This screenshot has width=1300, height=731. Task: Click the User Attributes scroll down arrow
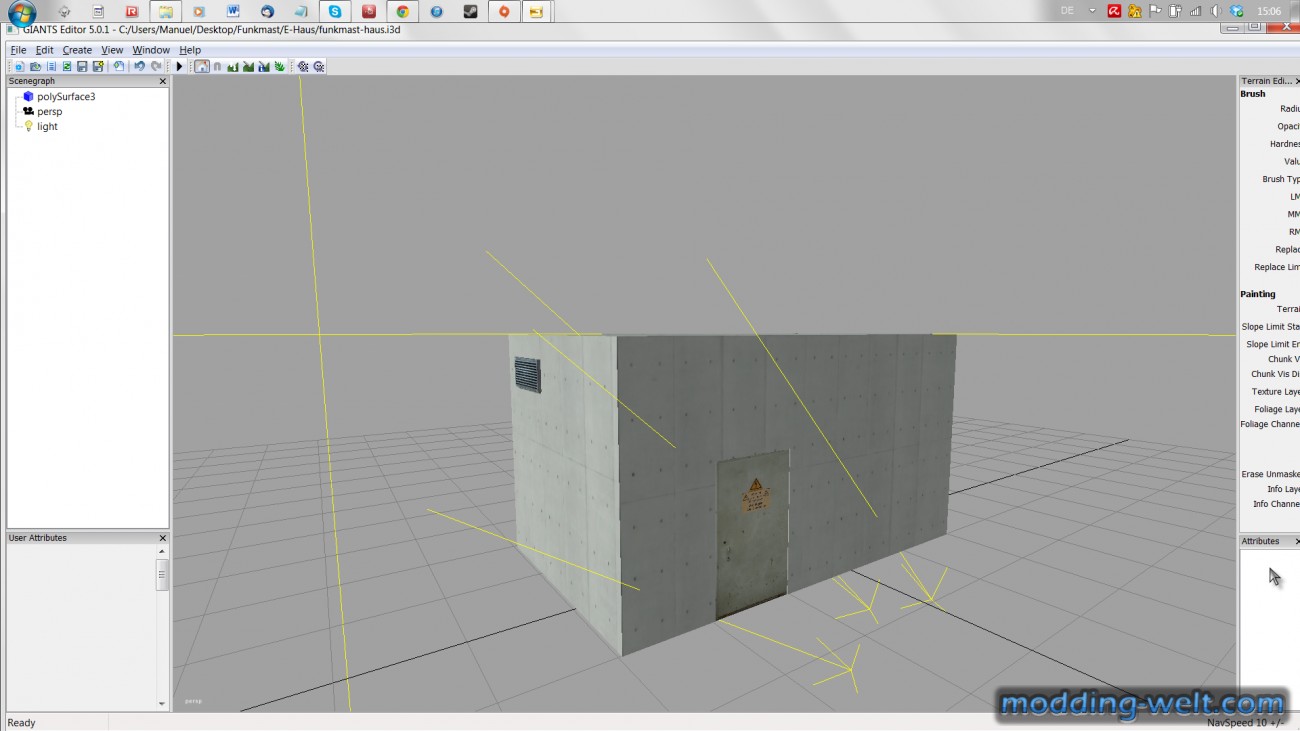pos(162,704)
